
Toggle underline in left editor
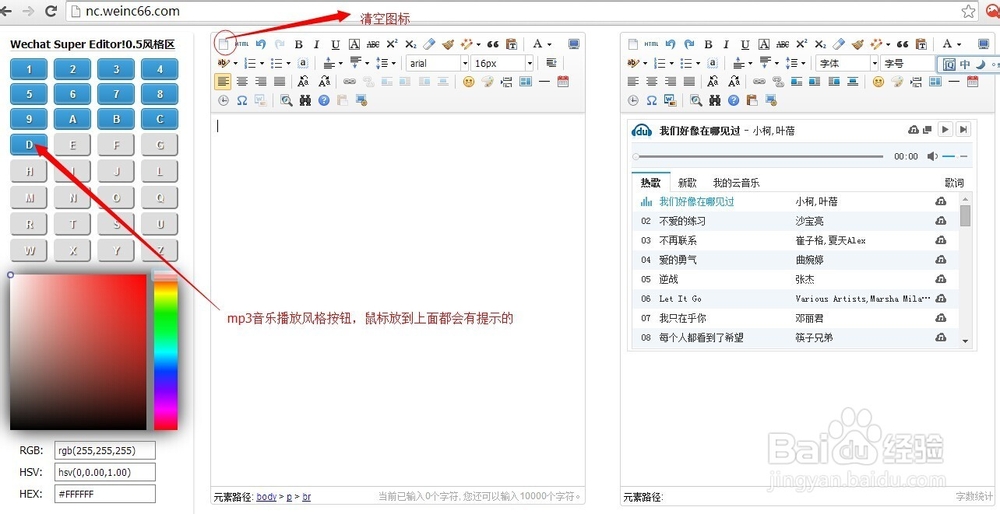(x=335, y=44)
